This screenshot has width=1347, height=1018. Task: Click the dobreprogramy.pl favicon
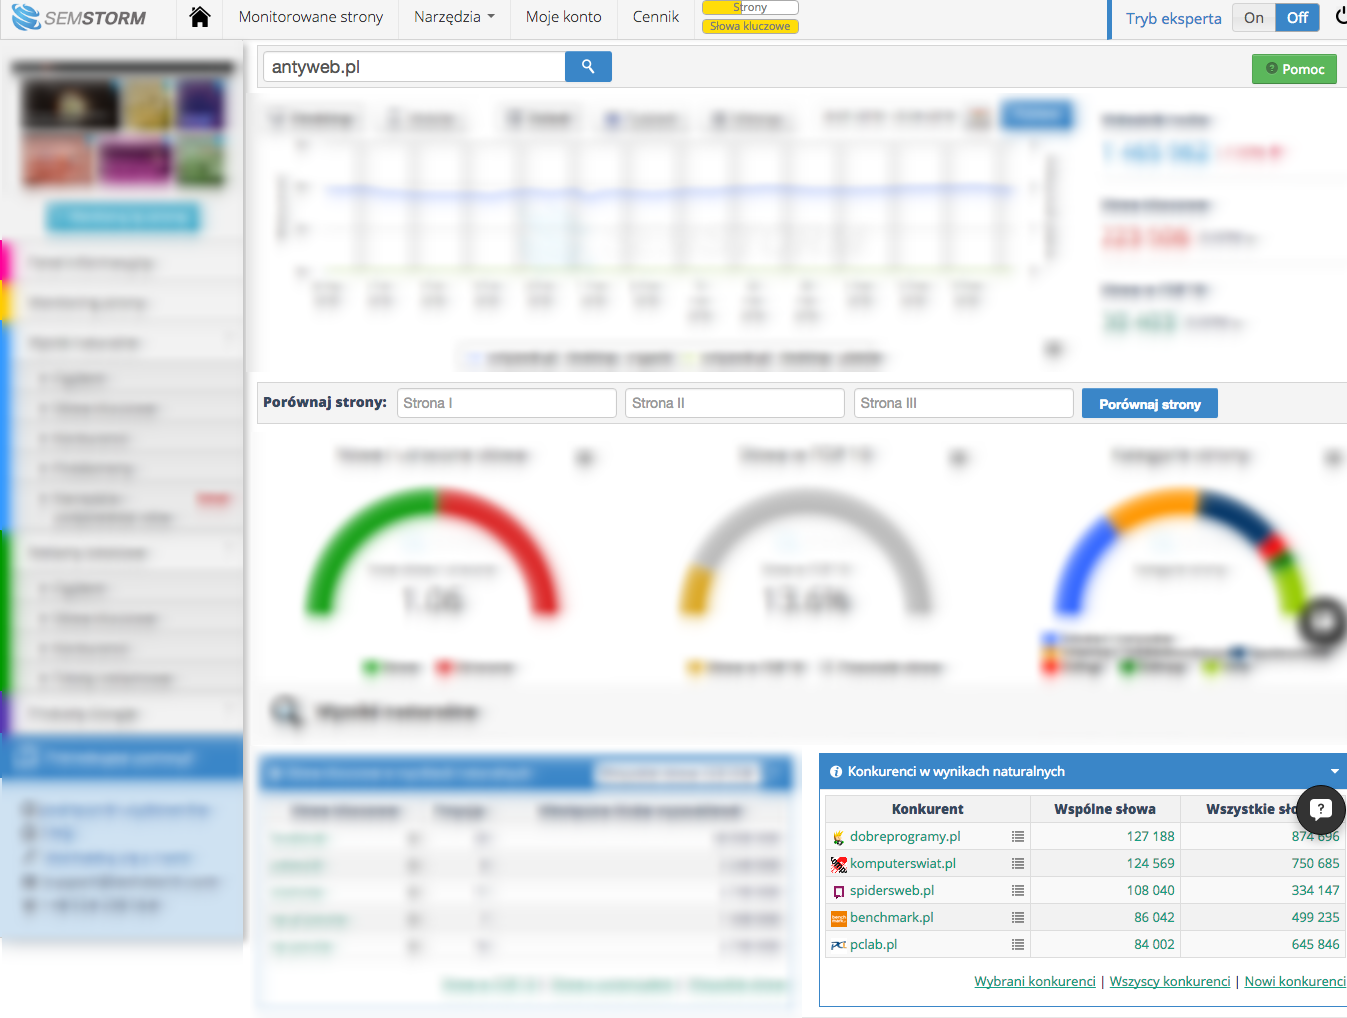[x=839, y=837]
